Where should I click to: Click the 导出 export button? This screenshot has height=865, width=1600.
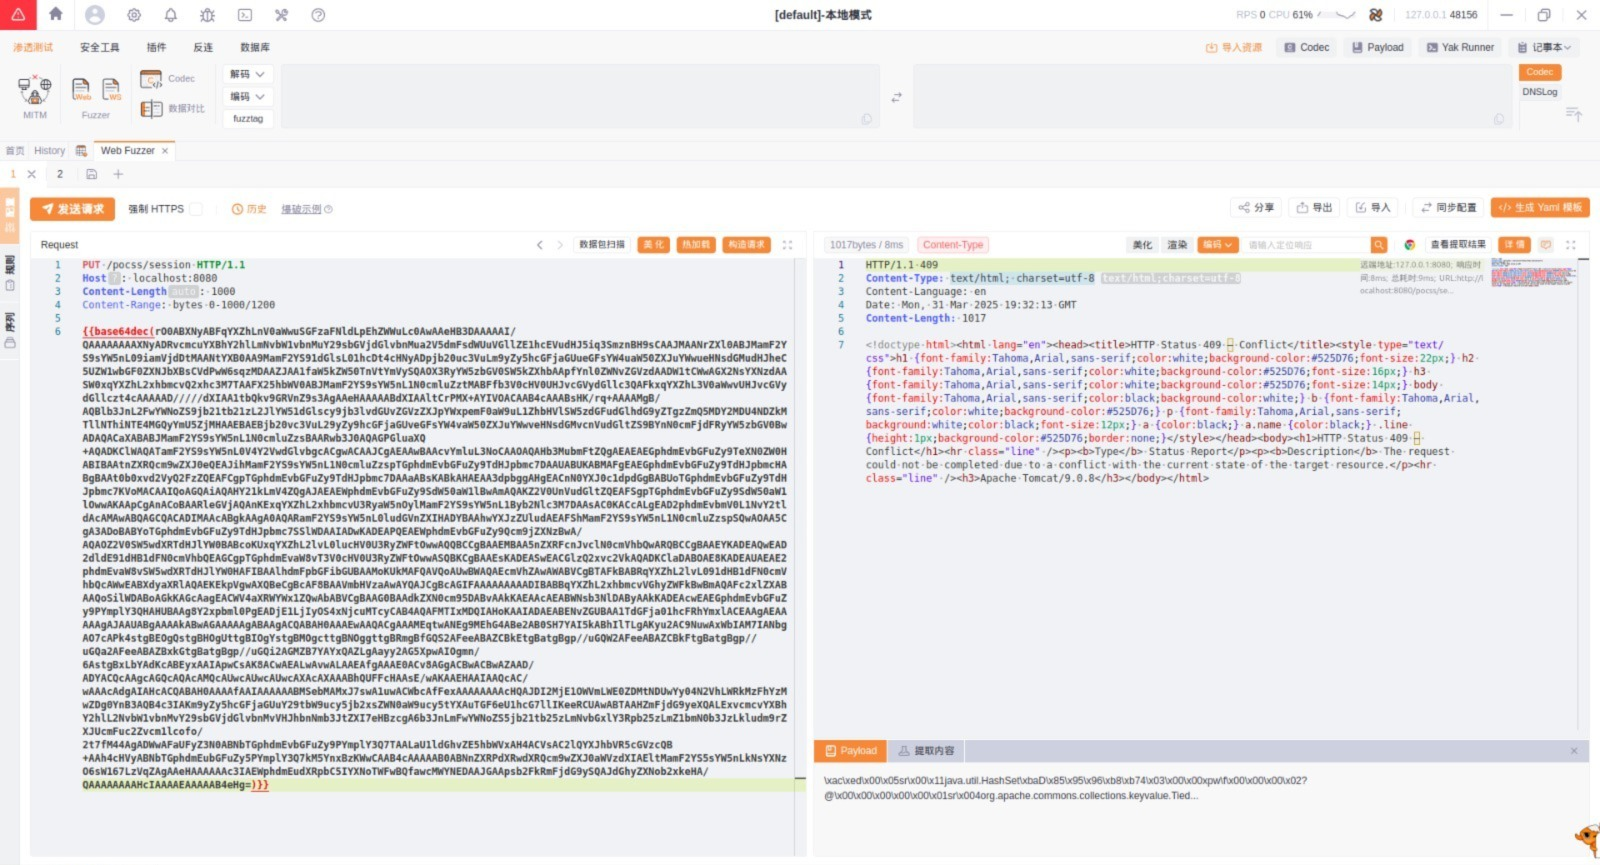[1314, 208]
